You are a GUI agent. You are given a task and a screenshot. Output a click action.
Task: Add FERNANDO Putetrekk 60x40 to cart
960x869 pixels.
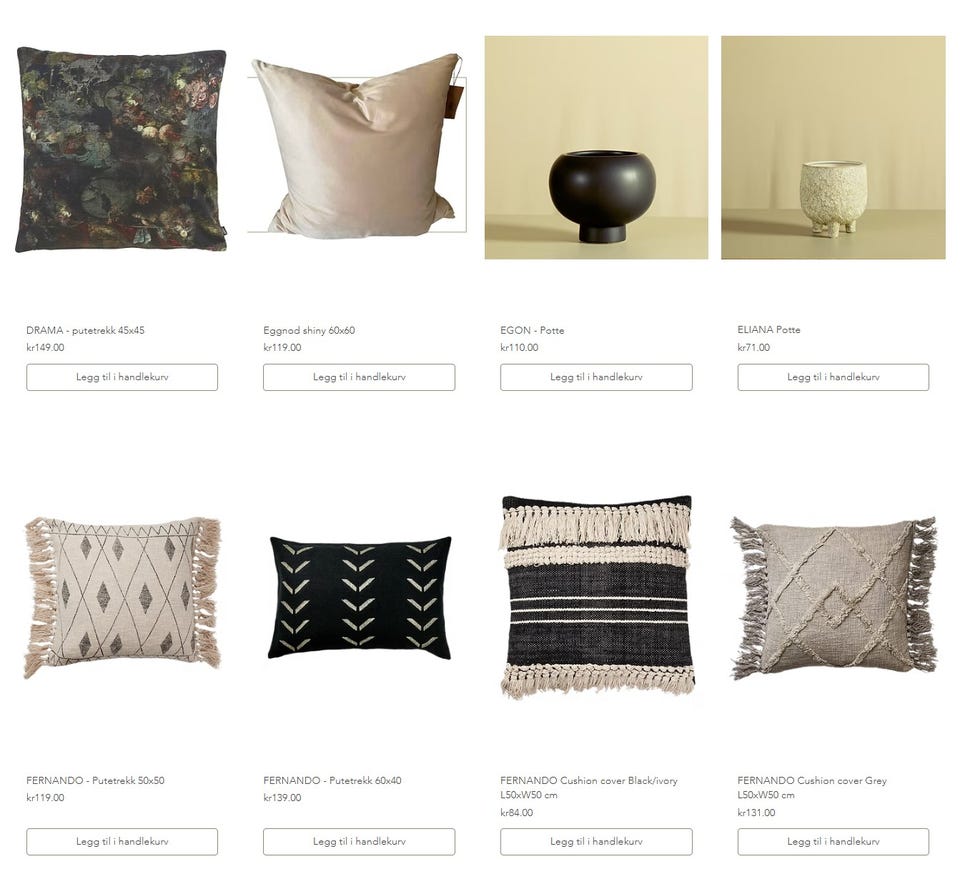[359, 841]
